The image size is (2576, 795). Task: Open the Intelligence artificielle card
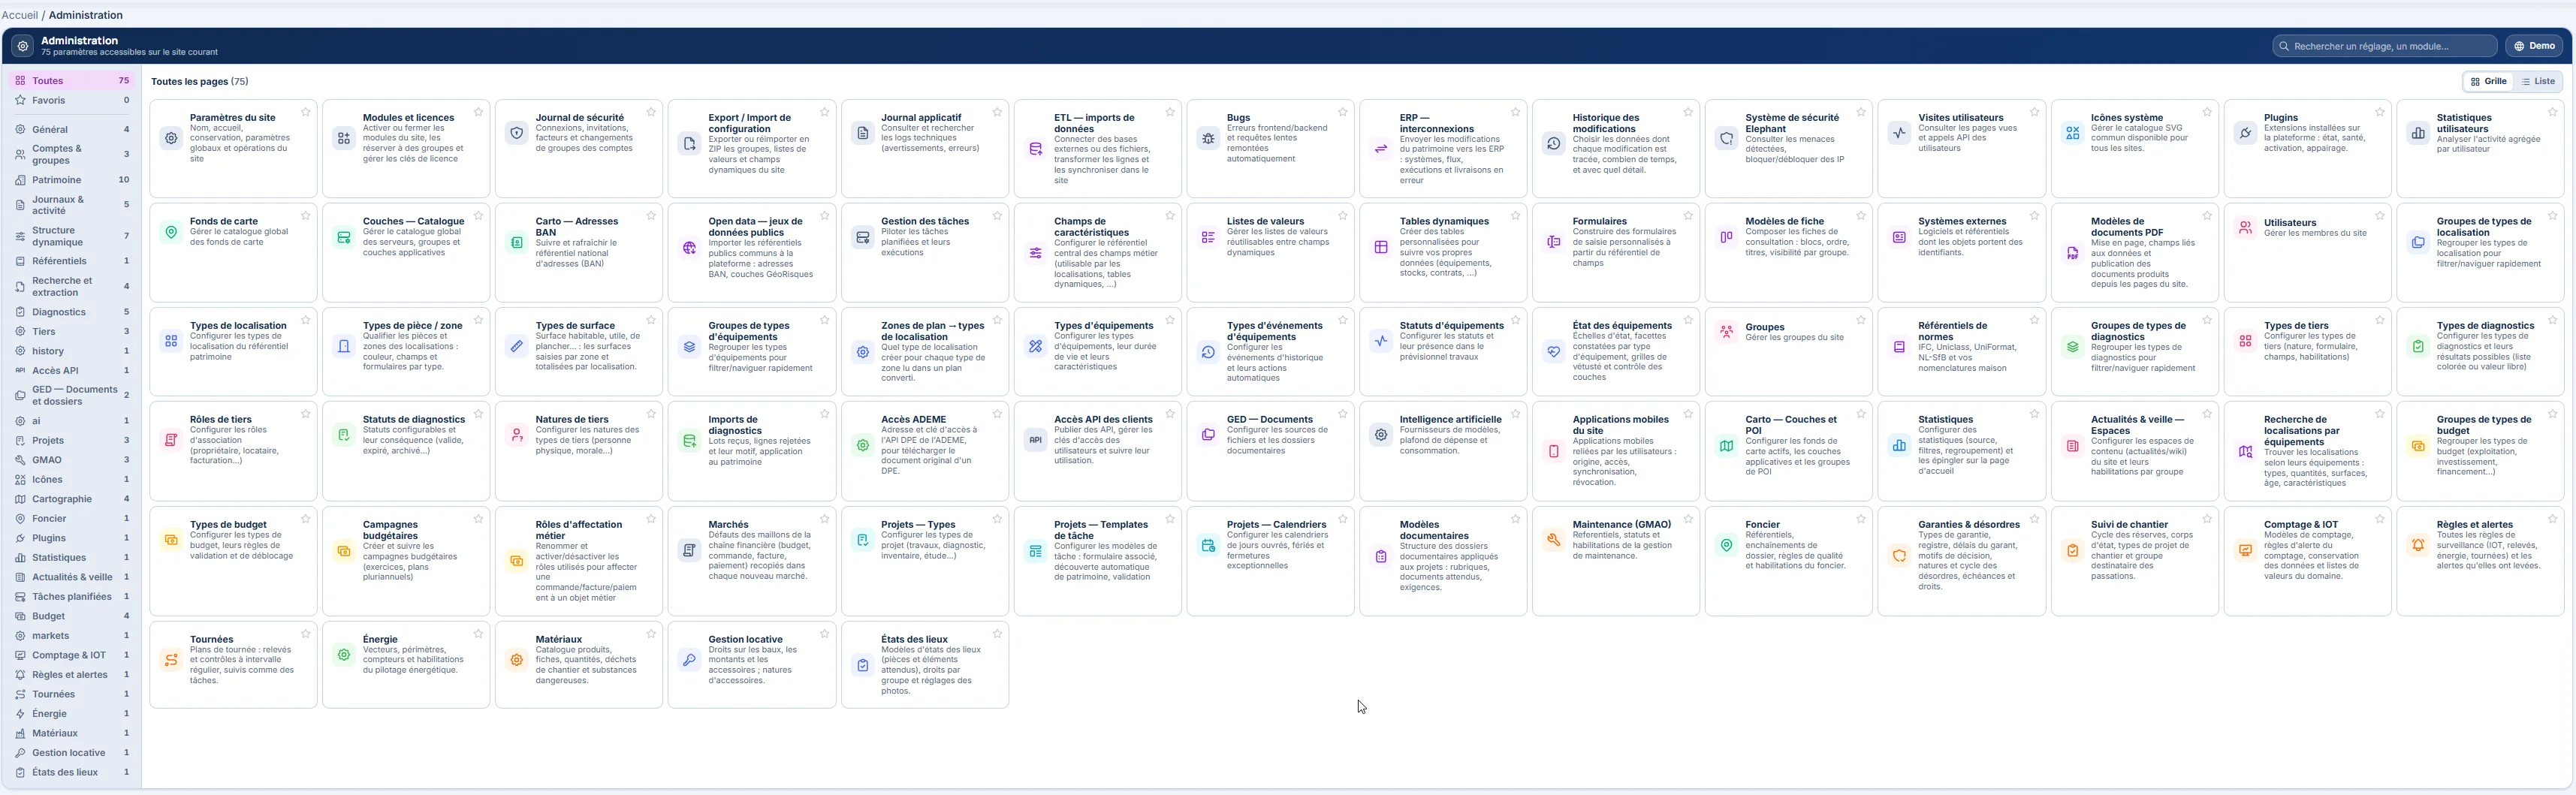1443,451
